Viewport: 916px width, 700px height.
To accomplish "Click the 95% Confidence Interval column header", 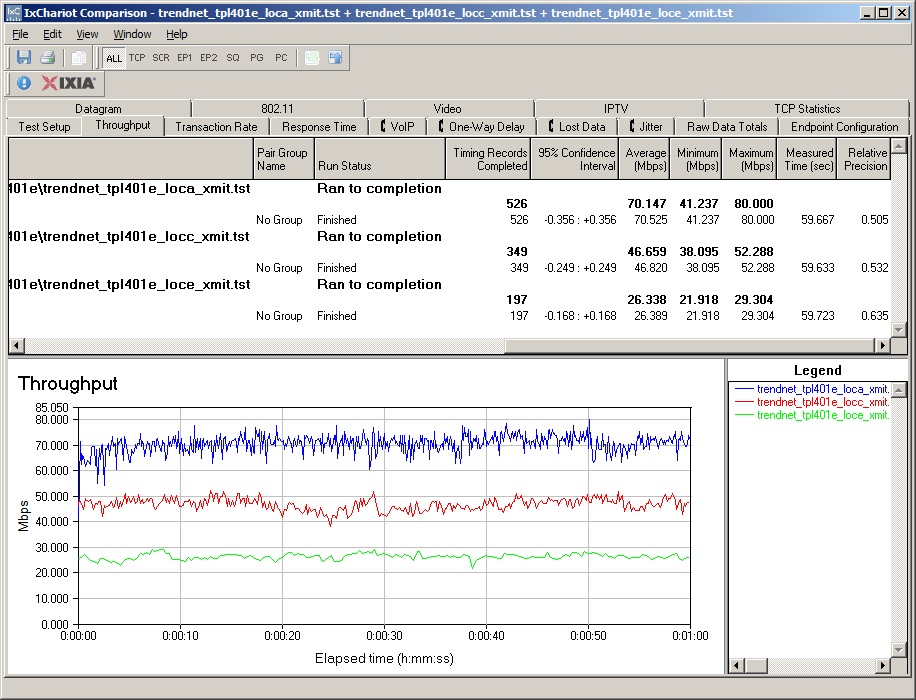I will click(575, 159).
